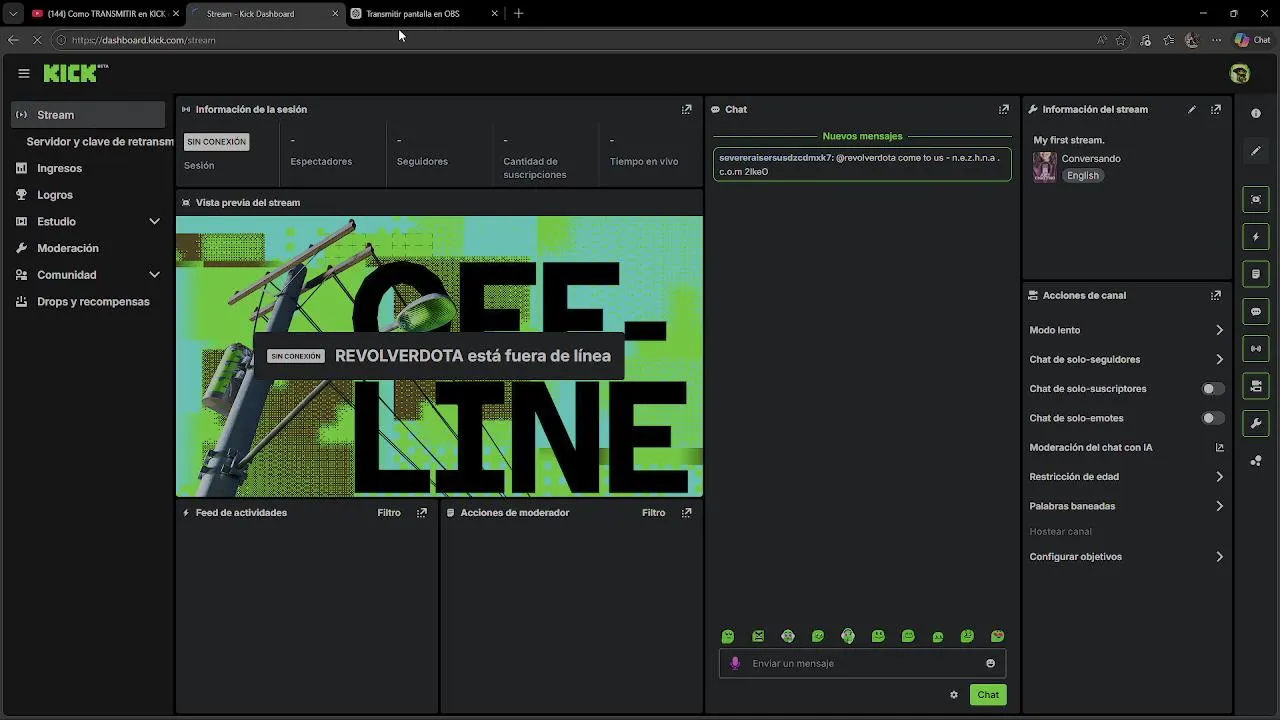The width and height of the screenshot is (1280, 720).
Task: Click the purple microphone icon in chat input
Action: pyautogui.click(x=736, y=663)
